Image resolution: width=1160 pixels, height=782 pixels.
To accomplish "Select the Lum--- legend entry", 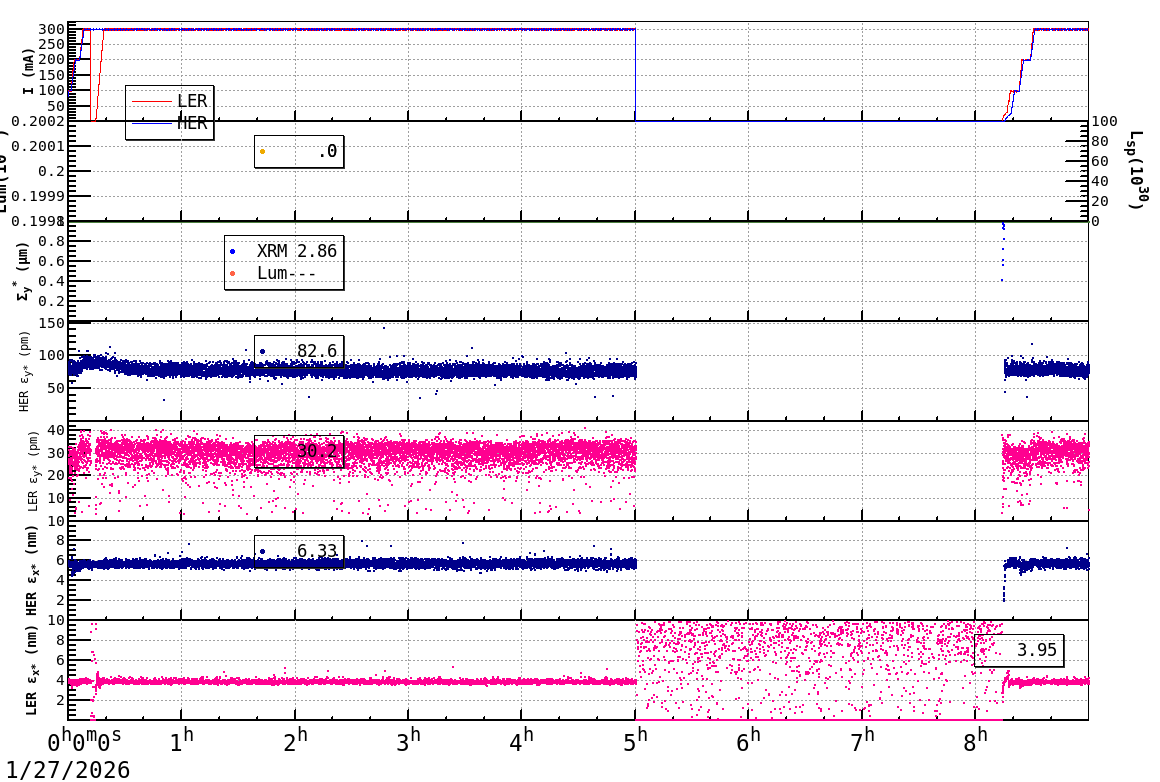I will click(286, 273).
